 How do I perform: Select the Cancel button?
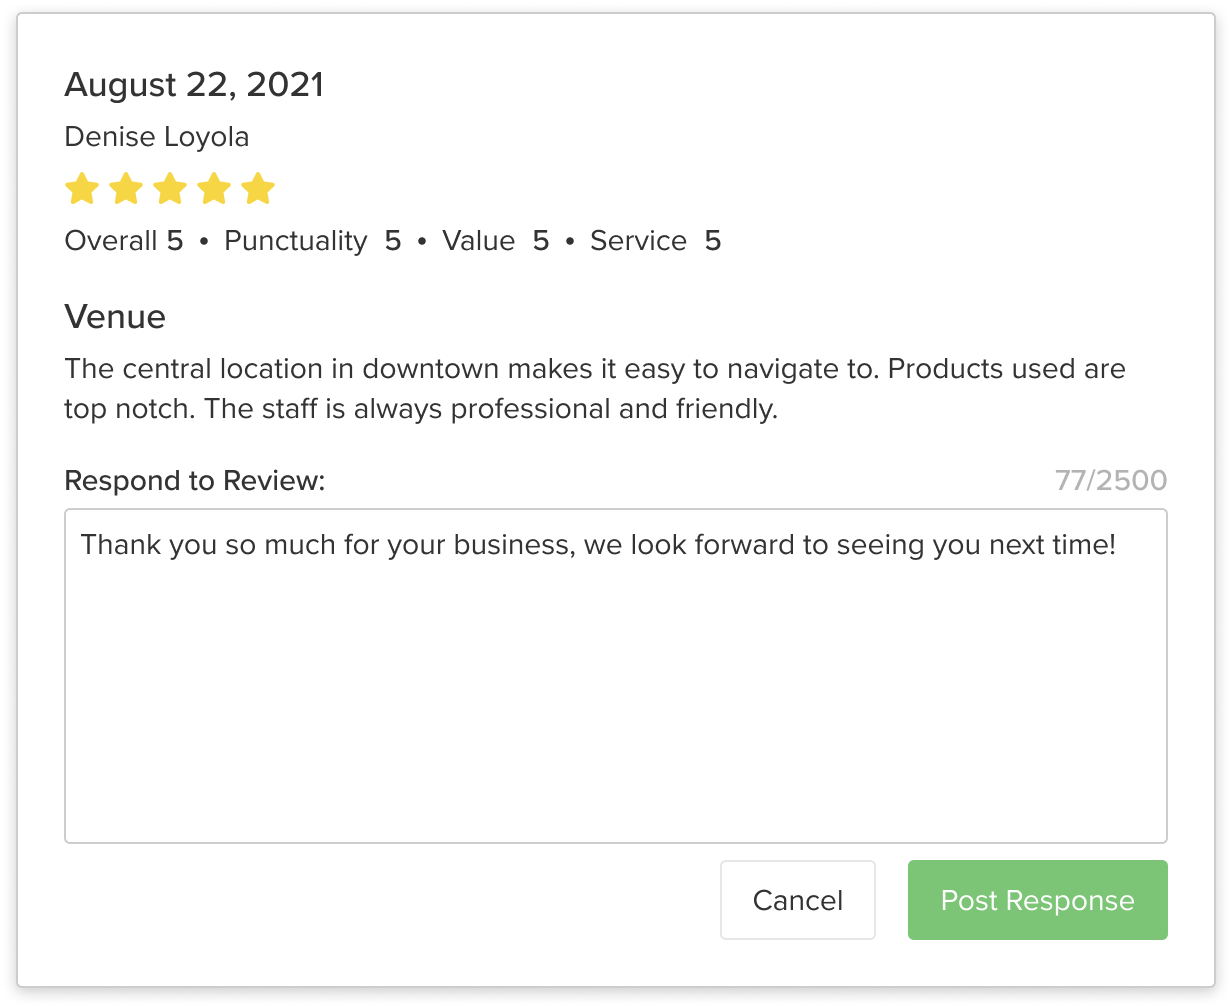pyautogui.click(x=797, y=900)
